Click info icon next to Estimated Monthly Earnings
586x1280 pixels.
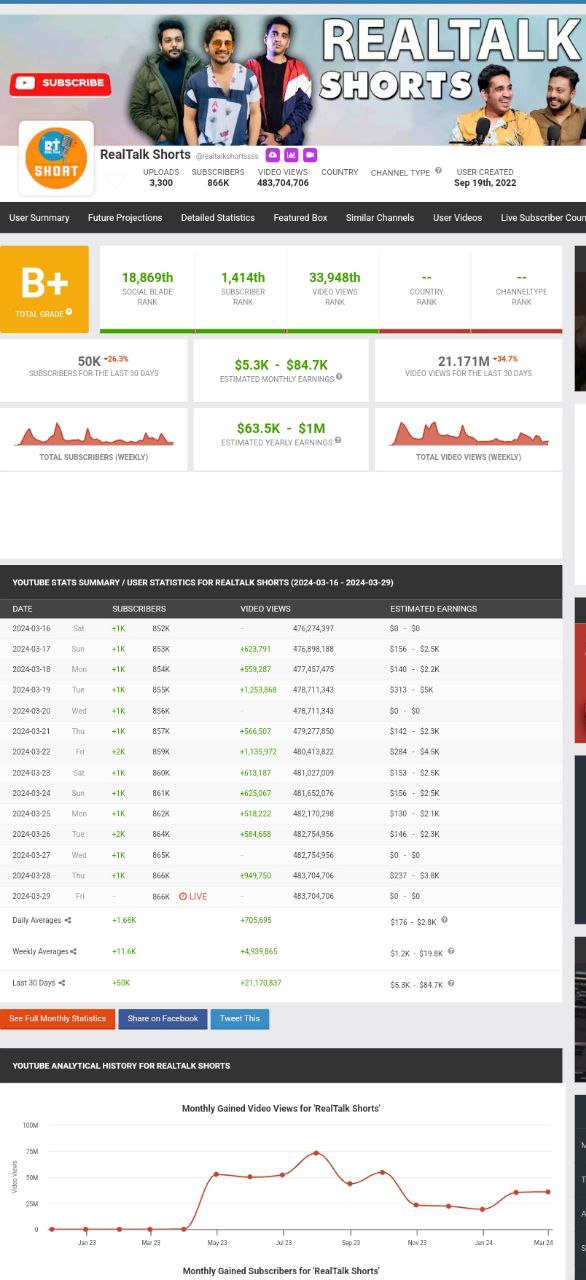[339, 377]
